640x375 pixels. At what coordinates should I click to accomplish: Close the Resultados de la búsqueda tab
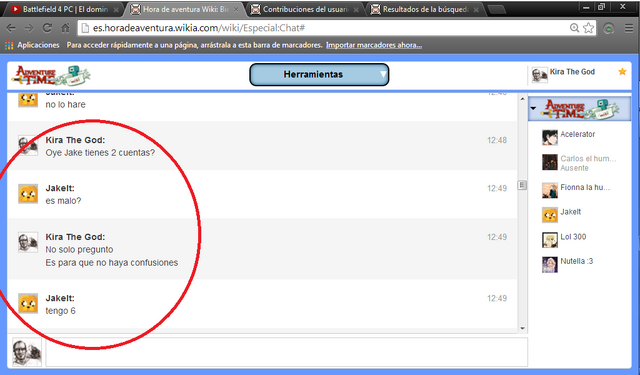coord(476,9)
